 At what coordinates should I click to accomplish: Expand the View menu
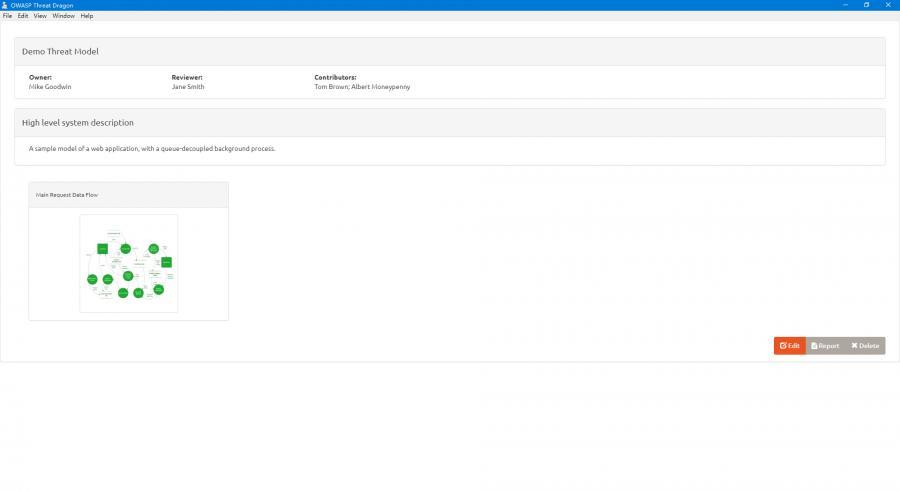tap(40, 16)
